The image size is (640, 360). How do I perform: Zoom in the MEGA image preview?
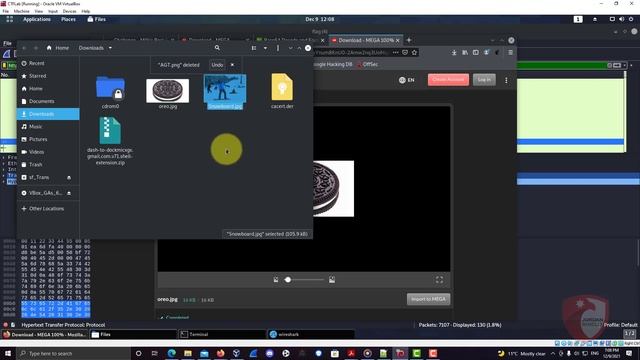(332, 280)
